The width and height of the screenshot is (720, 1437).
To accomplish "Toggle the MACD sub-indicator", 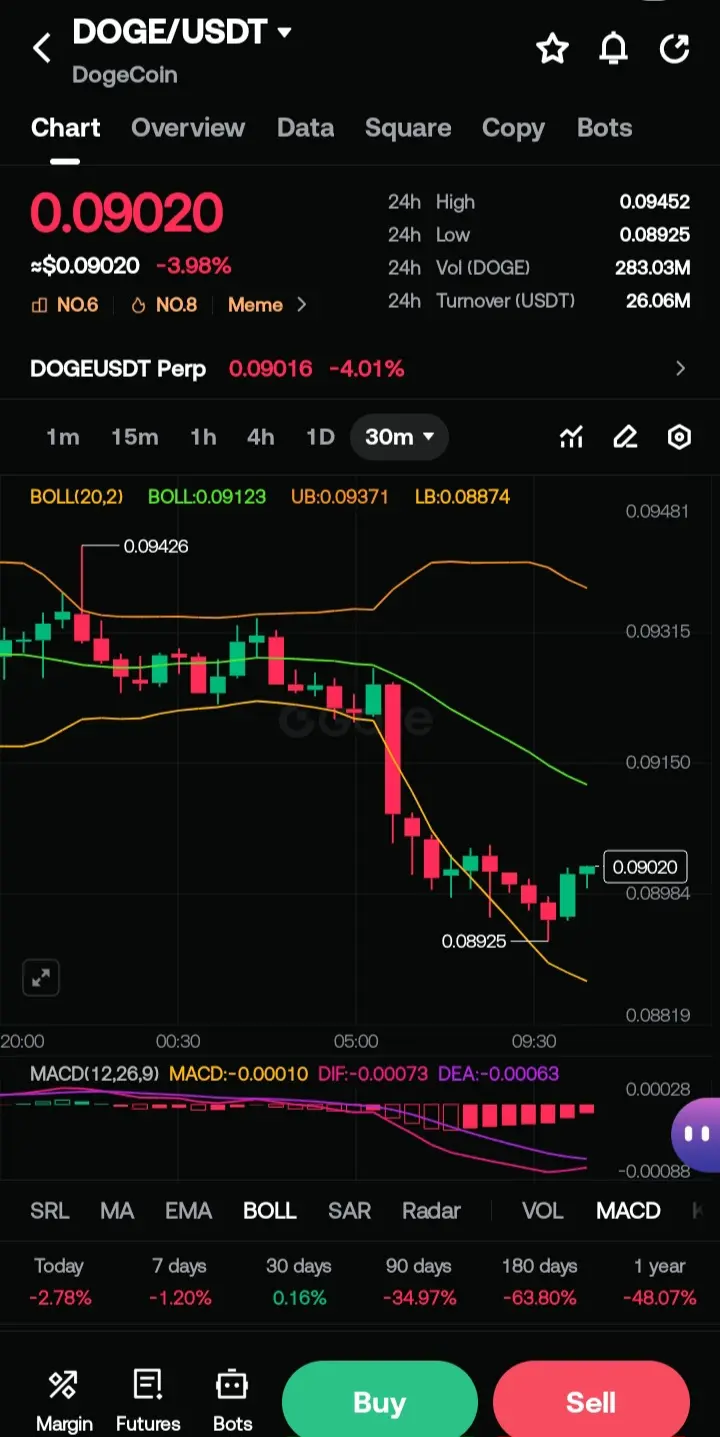I will (628, 1211).
